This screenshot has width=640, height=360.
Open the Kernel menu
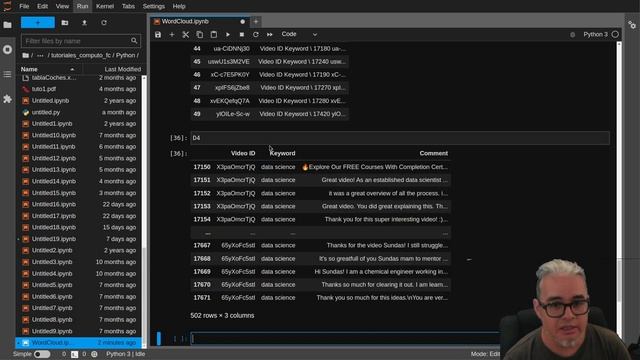105,6
